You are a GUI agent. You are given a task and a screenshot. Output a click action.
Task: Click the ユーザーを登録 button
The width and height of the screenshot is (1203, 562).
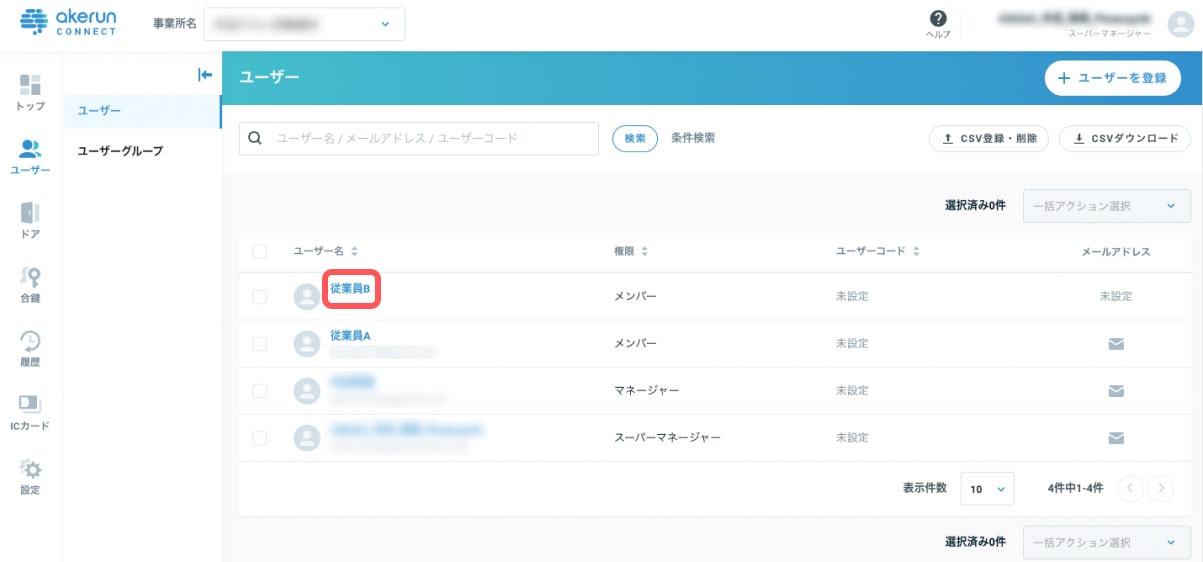pos(1112,78)
